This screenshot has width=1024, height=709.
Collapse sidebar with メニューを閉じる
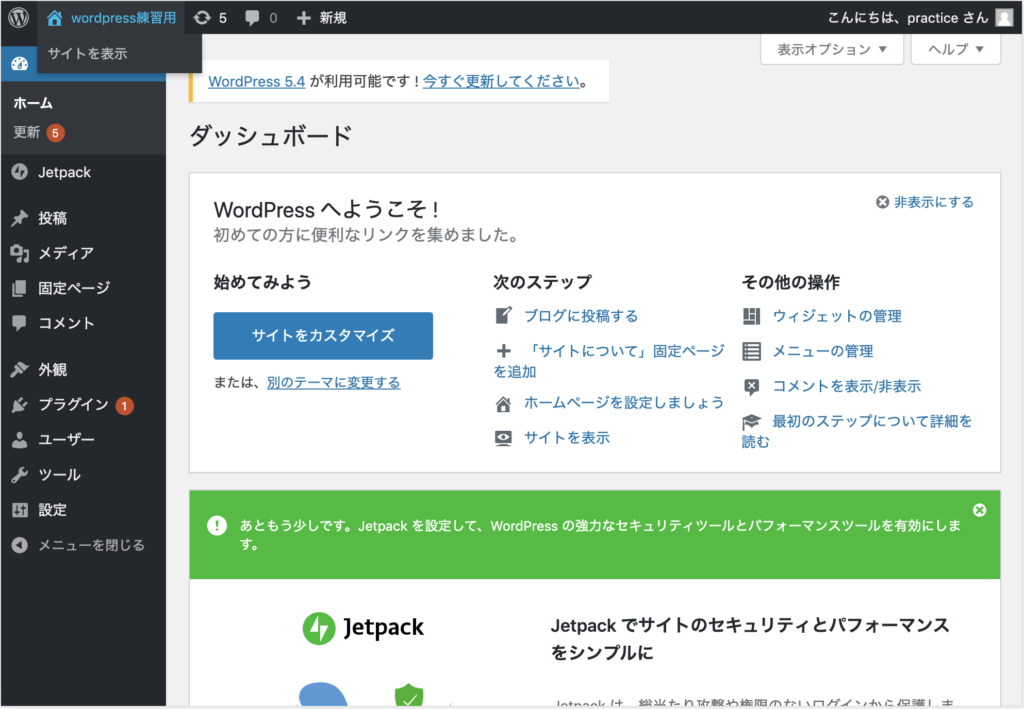[90, 545]
